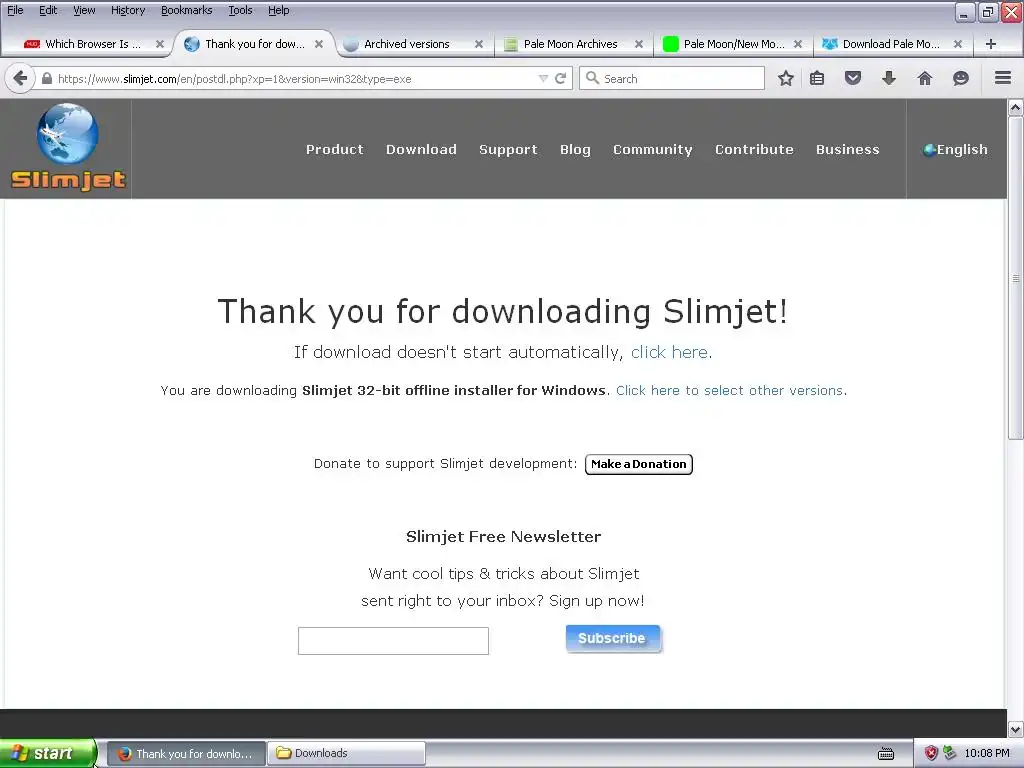The image size is (1024, 768).
Task: Open Download in site navigation
Action: coord(421,150)
